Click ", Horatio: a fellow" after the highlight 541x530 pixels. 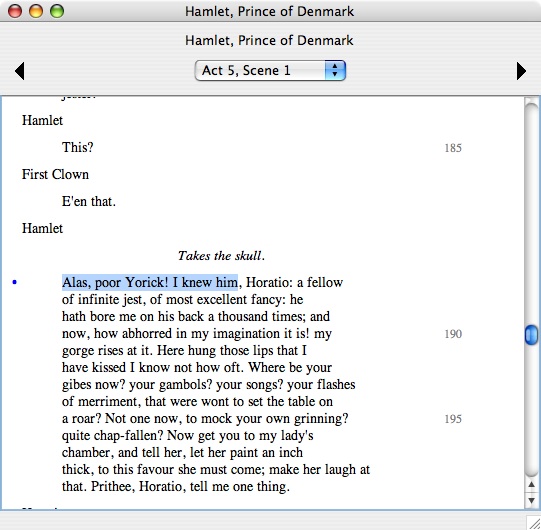(x=291, y=283)
